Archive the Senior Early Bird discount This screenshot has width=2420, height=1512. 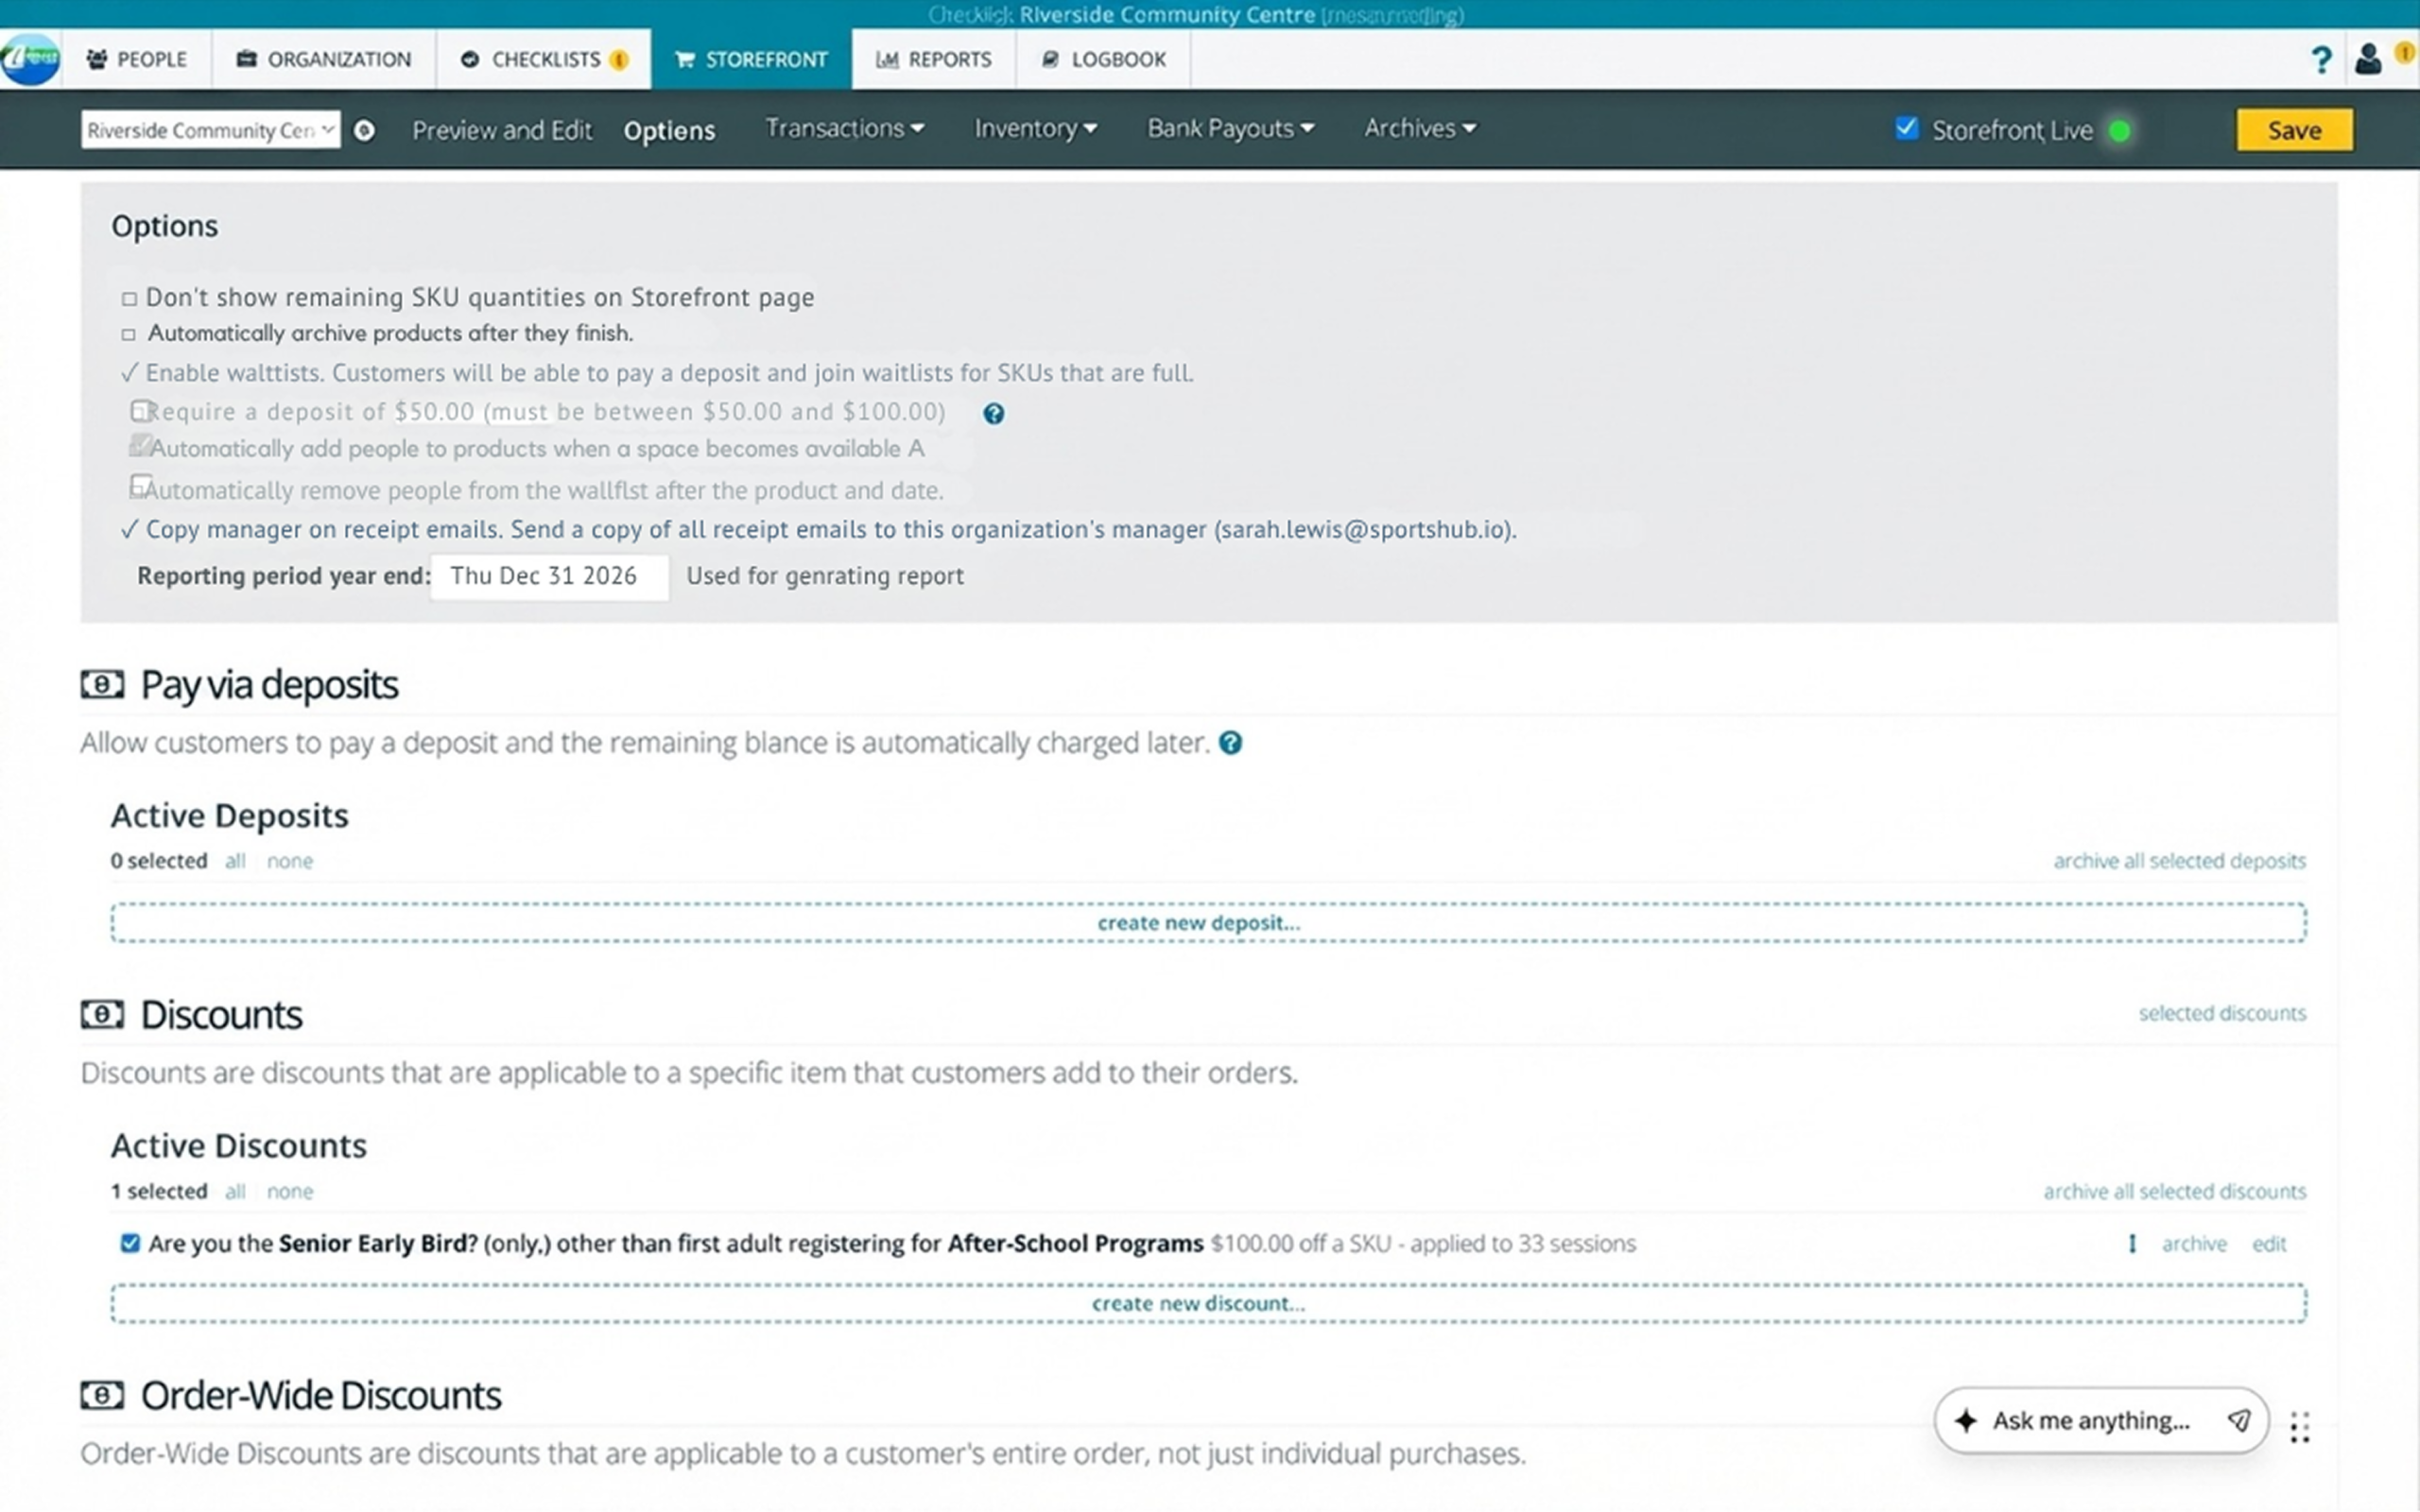[2194, 1244]
